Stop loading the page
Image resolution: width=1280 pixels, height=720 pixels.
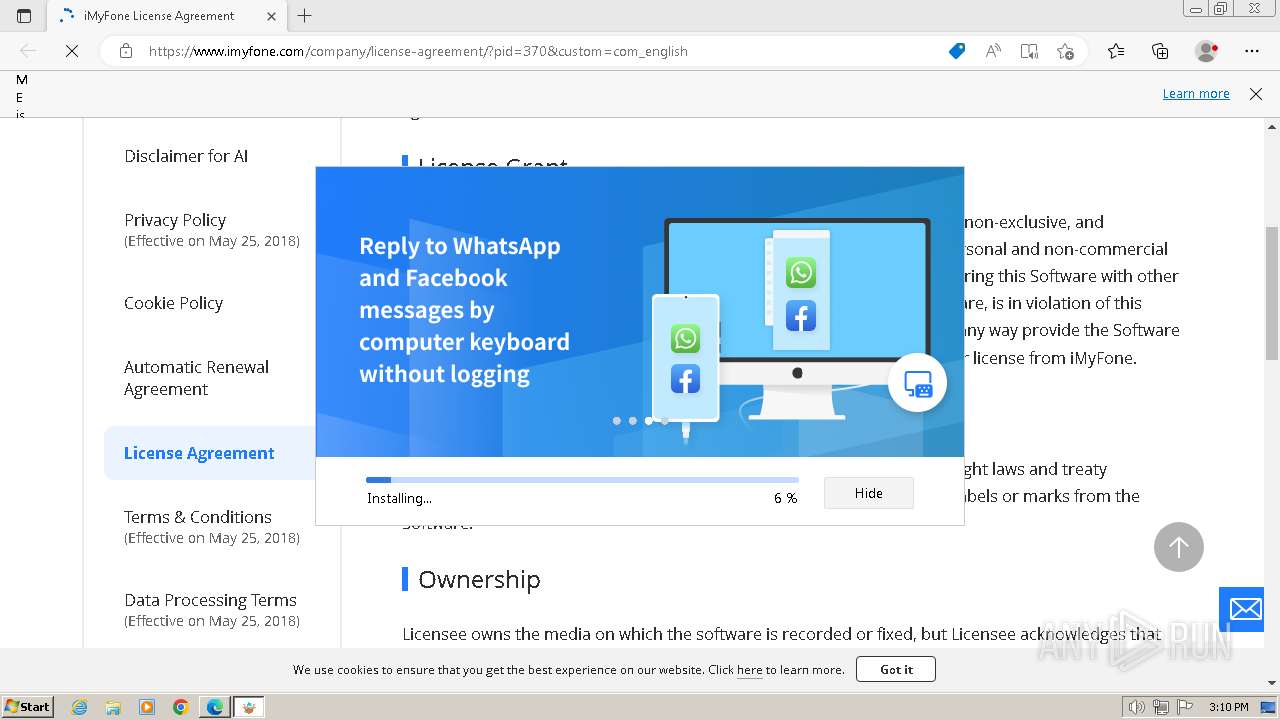[71, 51]
